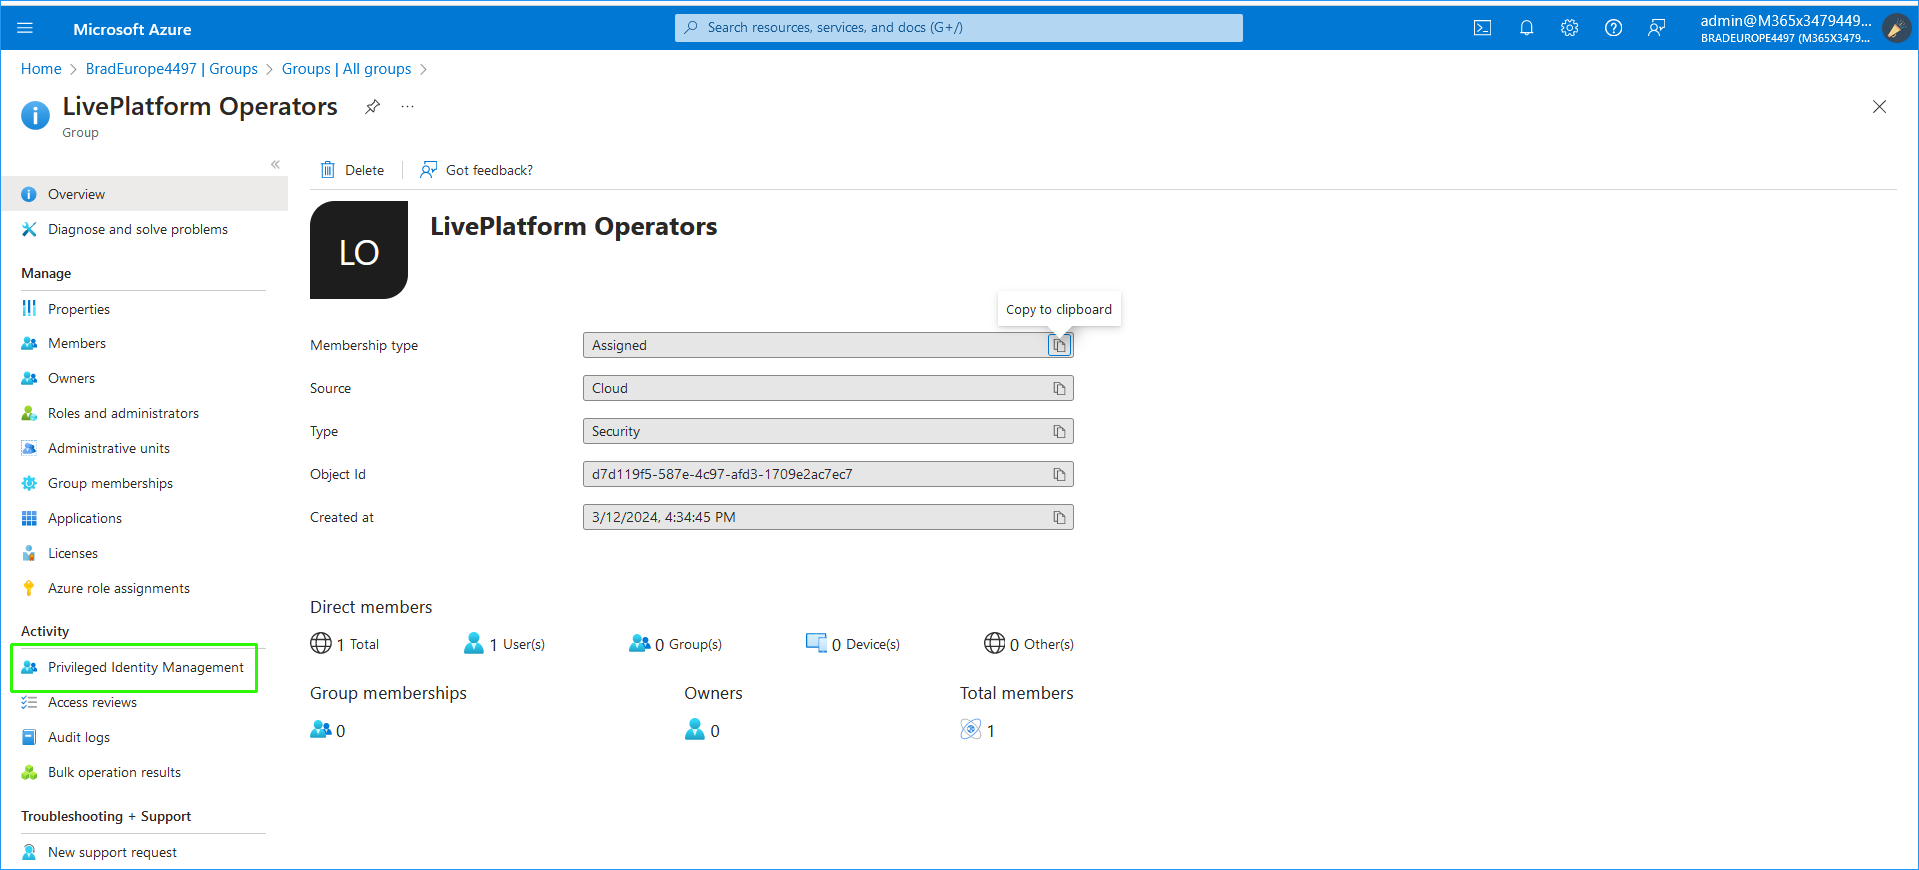This screenshot has height=870, width=1919.
Task: Click the LO group avatar tile
Action: point(359,250)
